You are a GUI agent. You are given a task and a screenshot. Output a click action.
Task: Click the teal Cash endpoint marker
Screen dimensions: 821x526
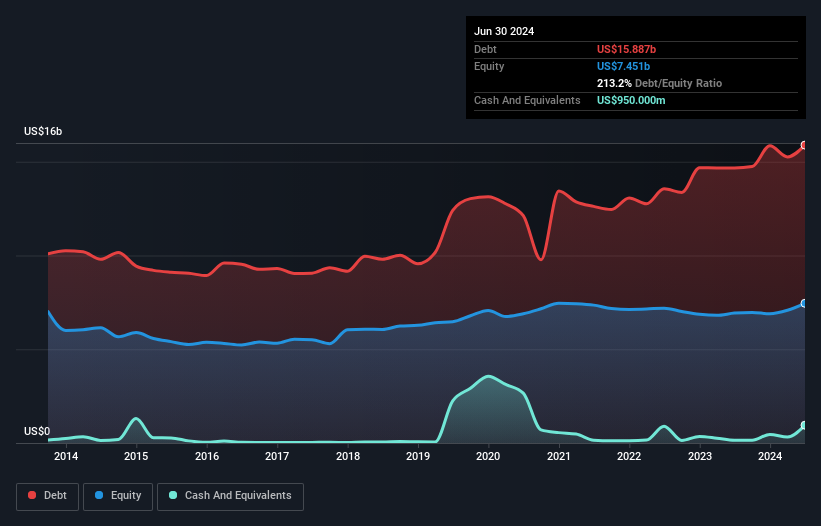click(x=804, y=425)
